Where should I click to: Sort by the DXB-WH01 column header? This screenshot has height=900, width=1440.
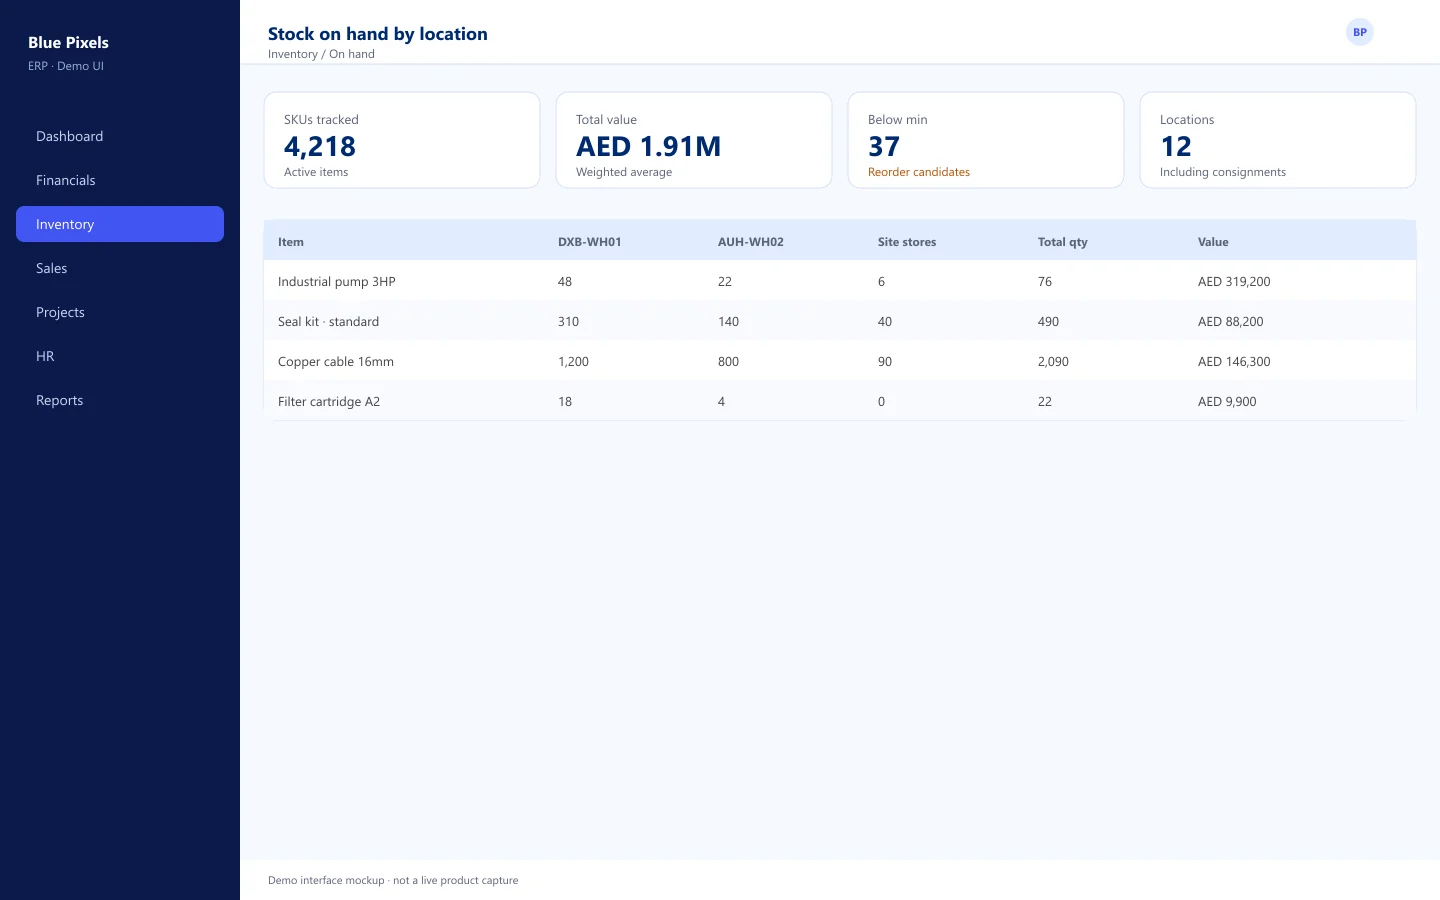590,242
